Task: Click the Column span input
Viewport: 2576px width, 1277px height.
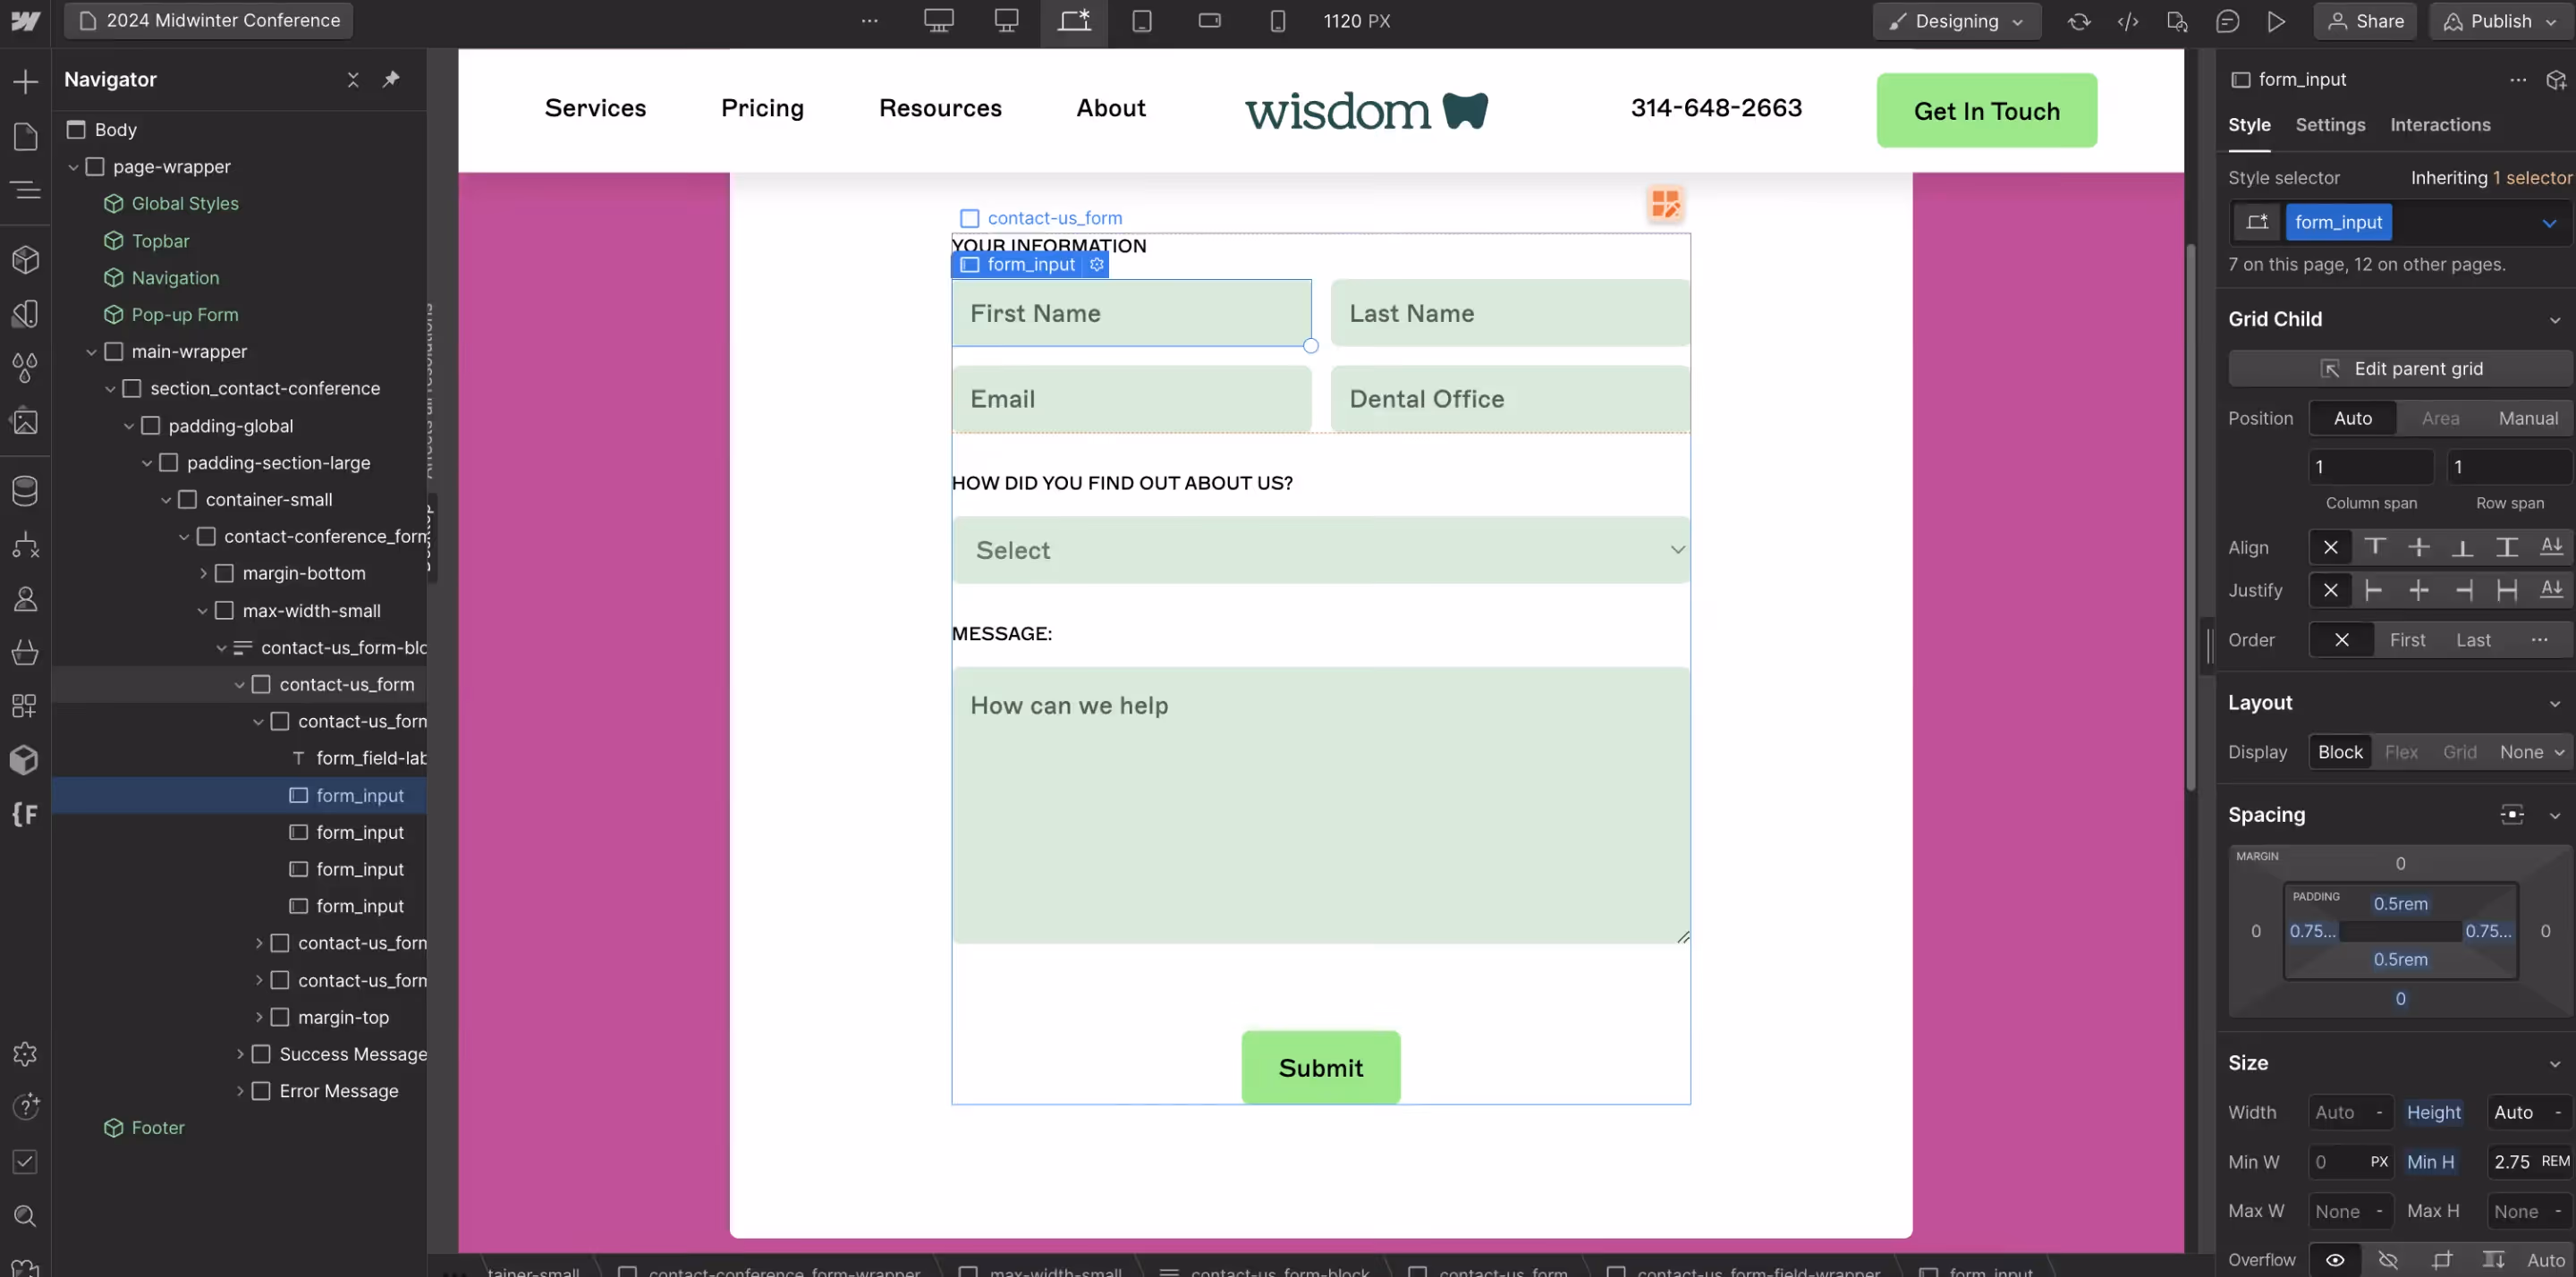Action: tap(2370, 467)
